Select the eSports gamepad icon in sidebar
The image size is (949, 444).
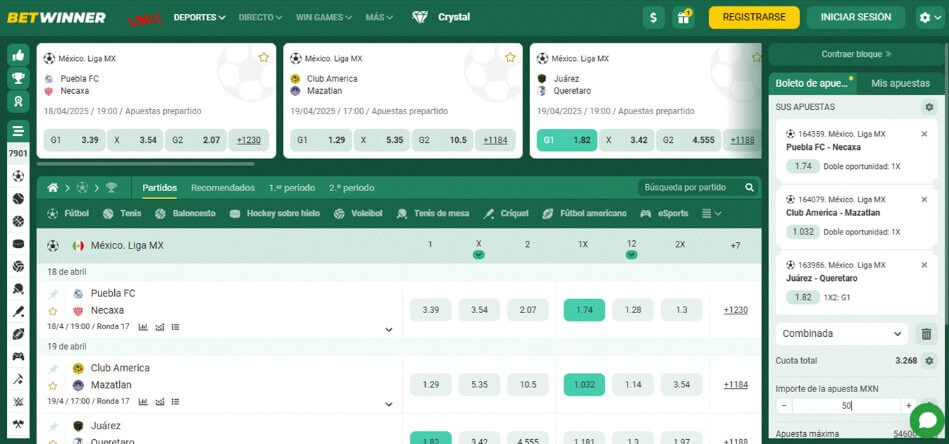18,356
